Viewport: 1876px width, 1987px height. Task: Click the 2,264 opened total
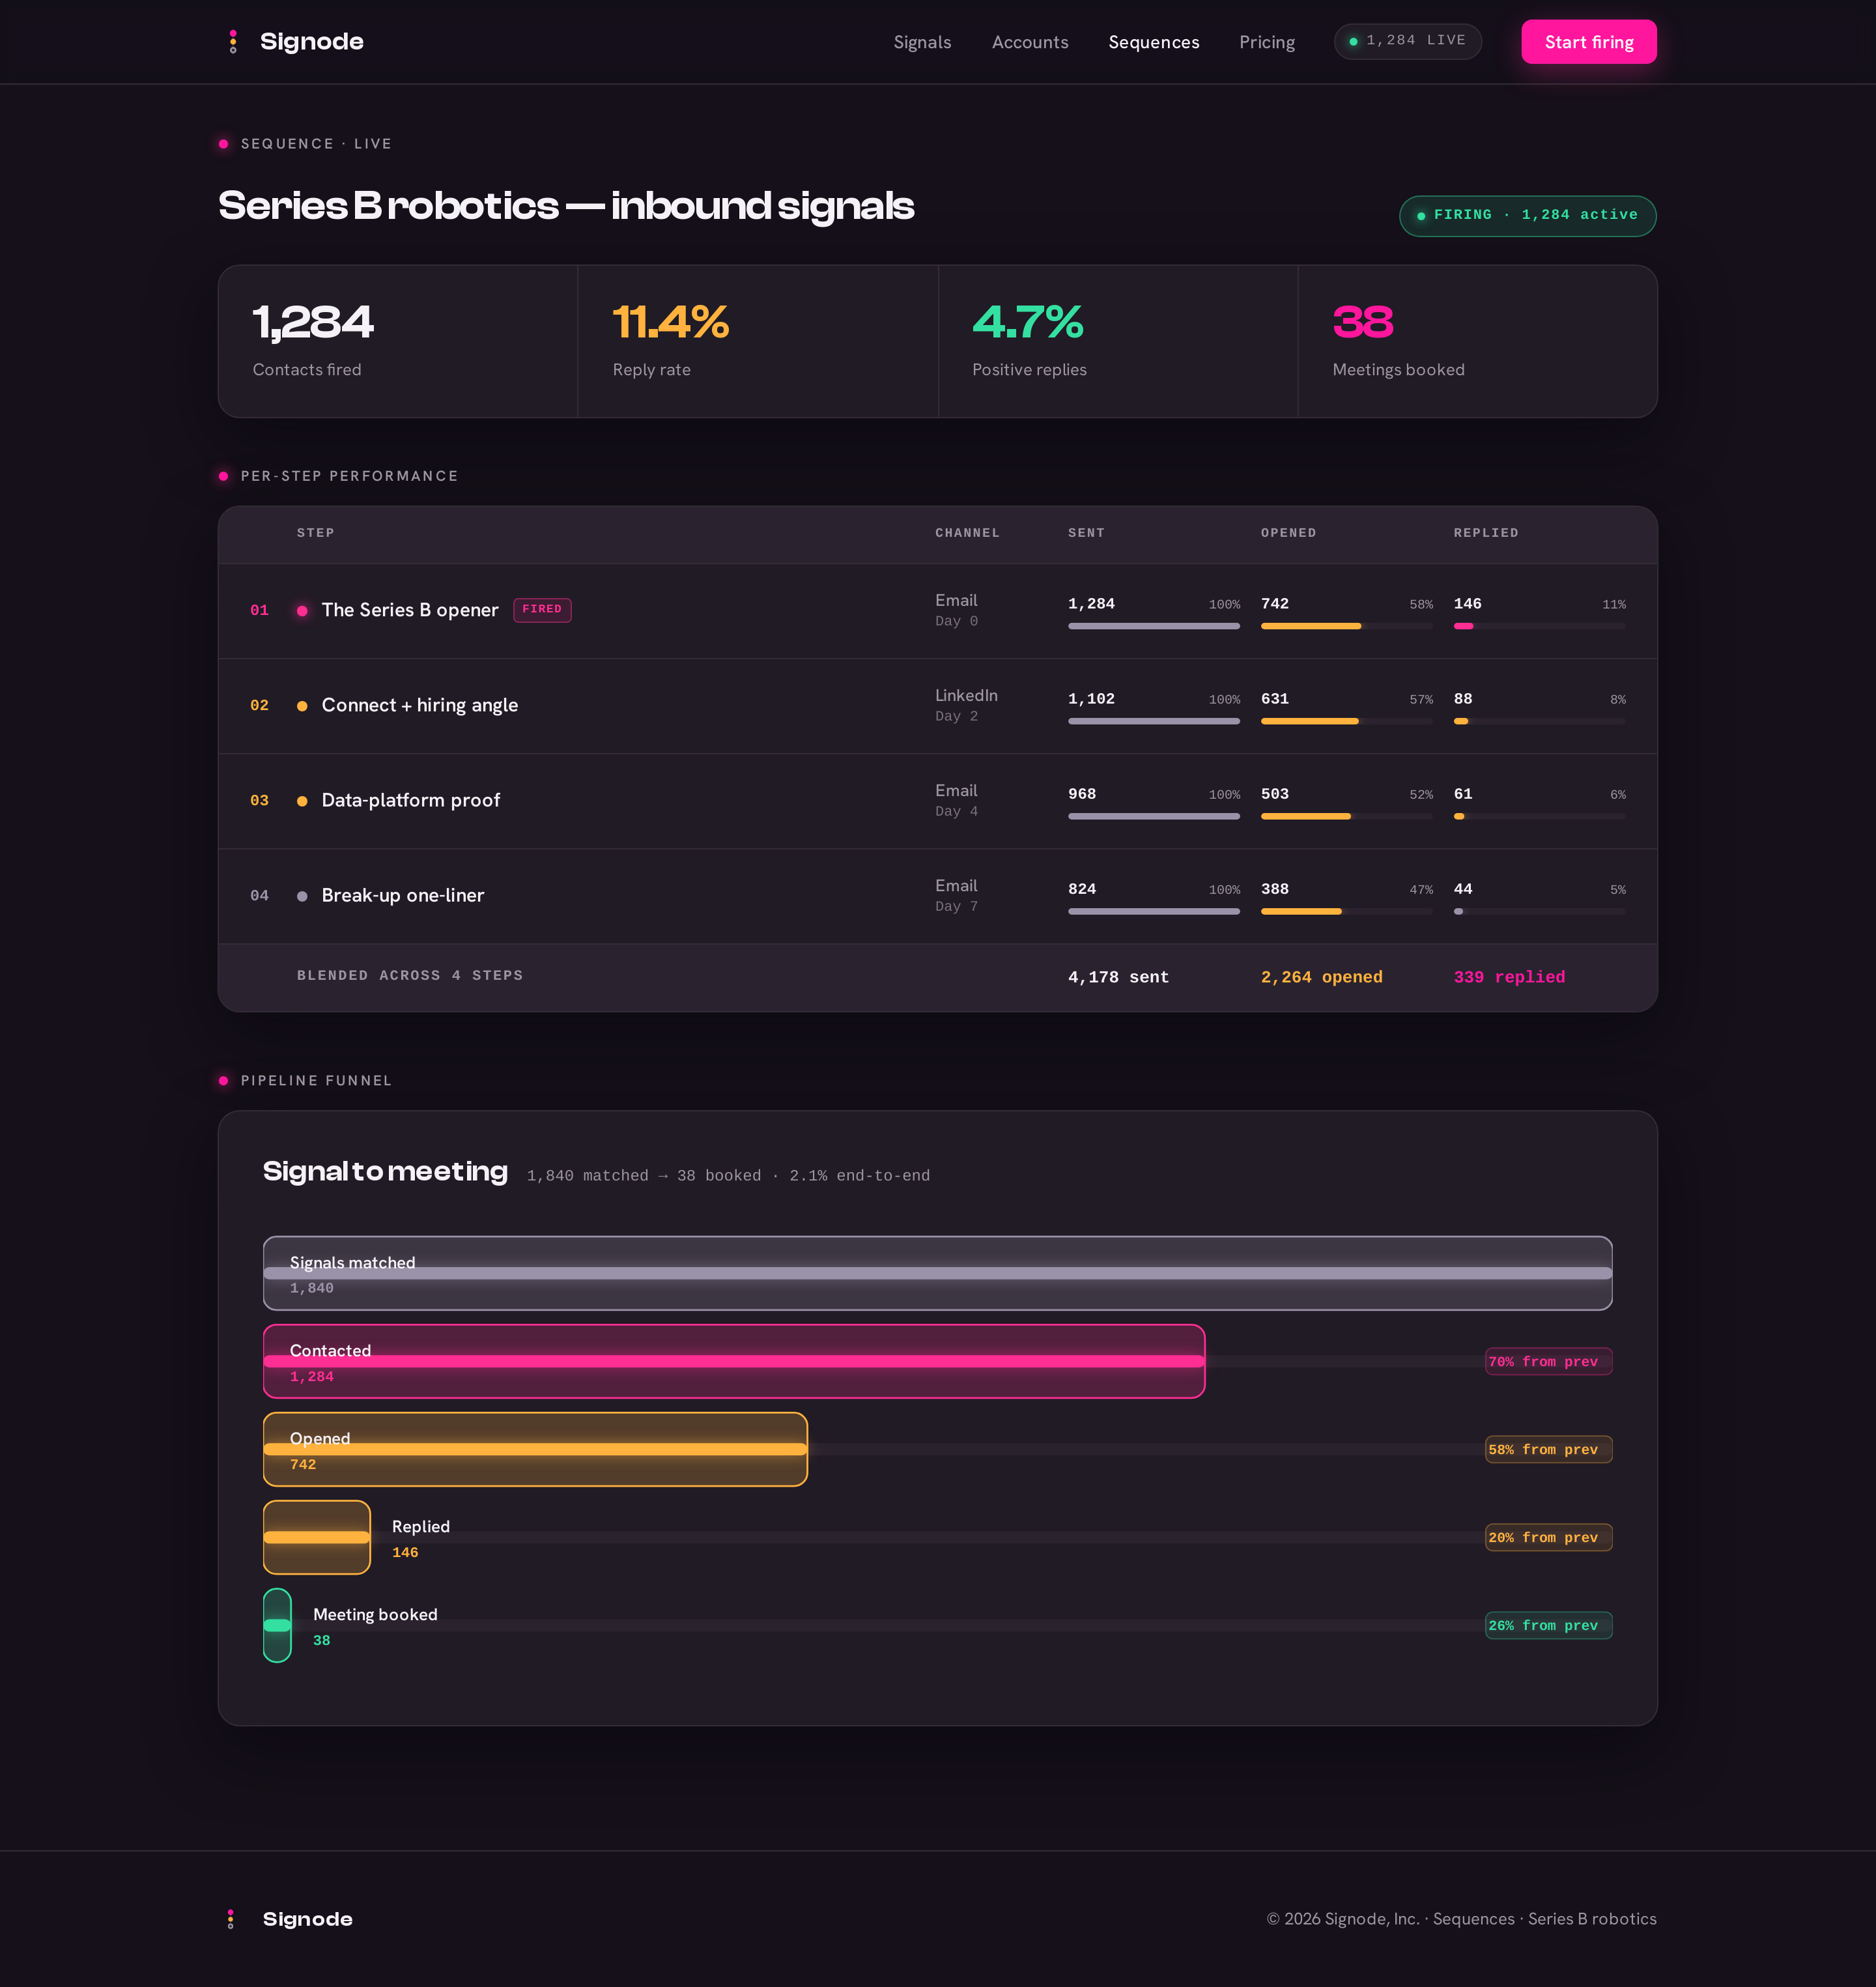point(1321,977)
